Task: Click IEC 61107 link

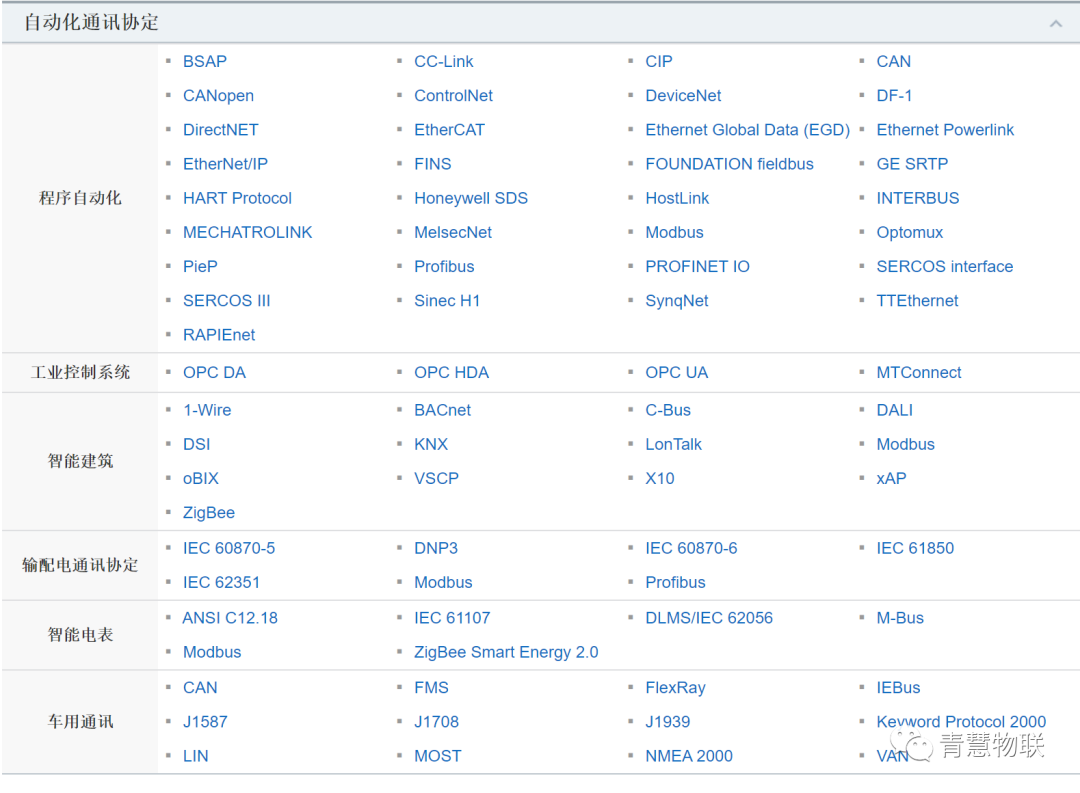Action: [452, 619]
